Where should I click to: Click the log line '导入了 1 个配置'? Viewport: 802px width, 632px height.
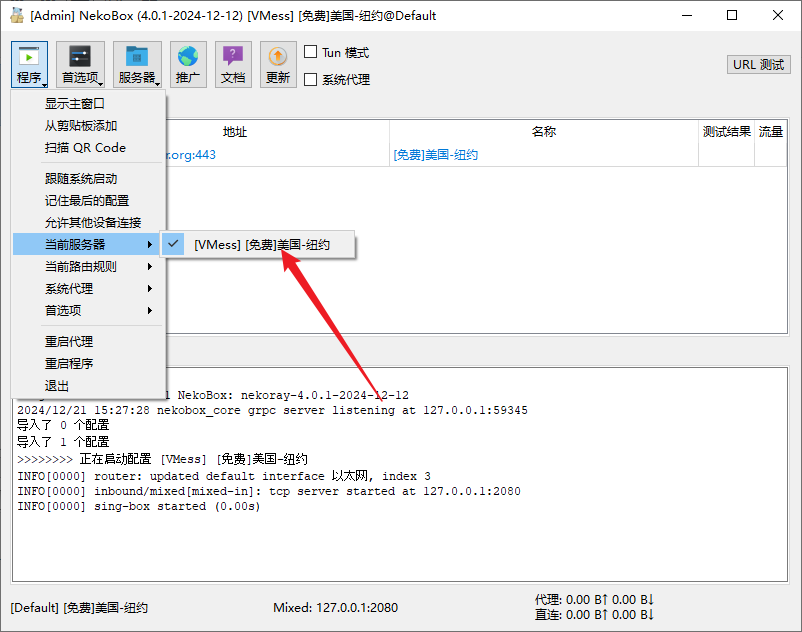pyautogui.click(x=63, y=442)
